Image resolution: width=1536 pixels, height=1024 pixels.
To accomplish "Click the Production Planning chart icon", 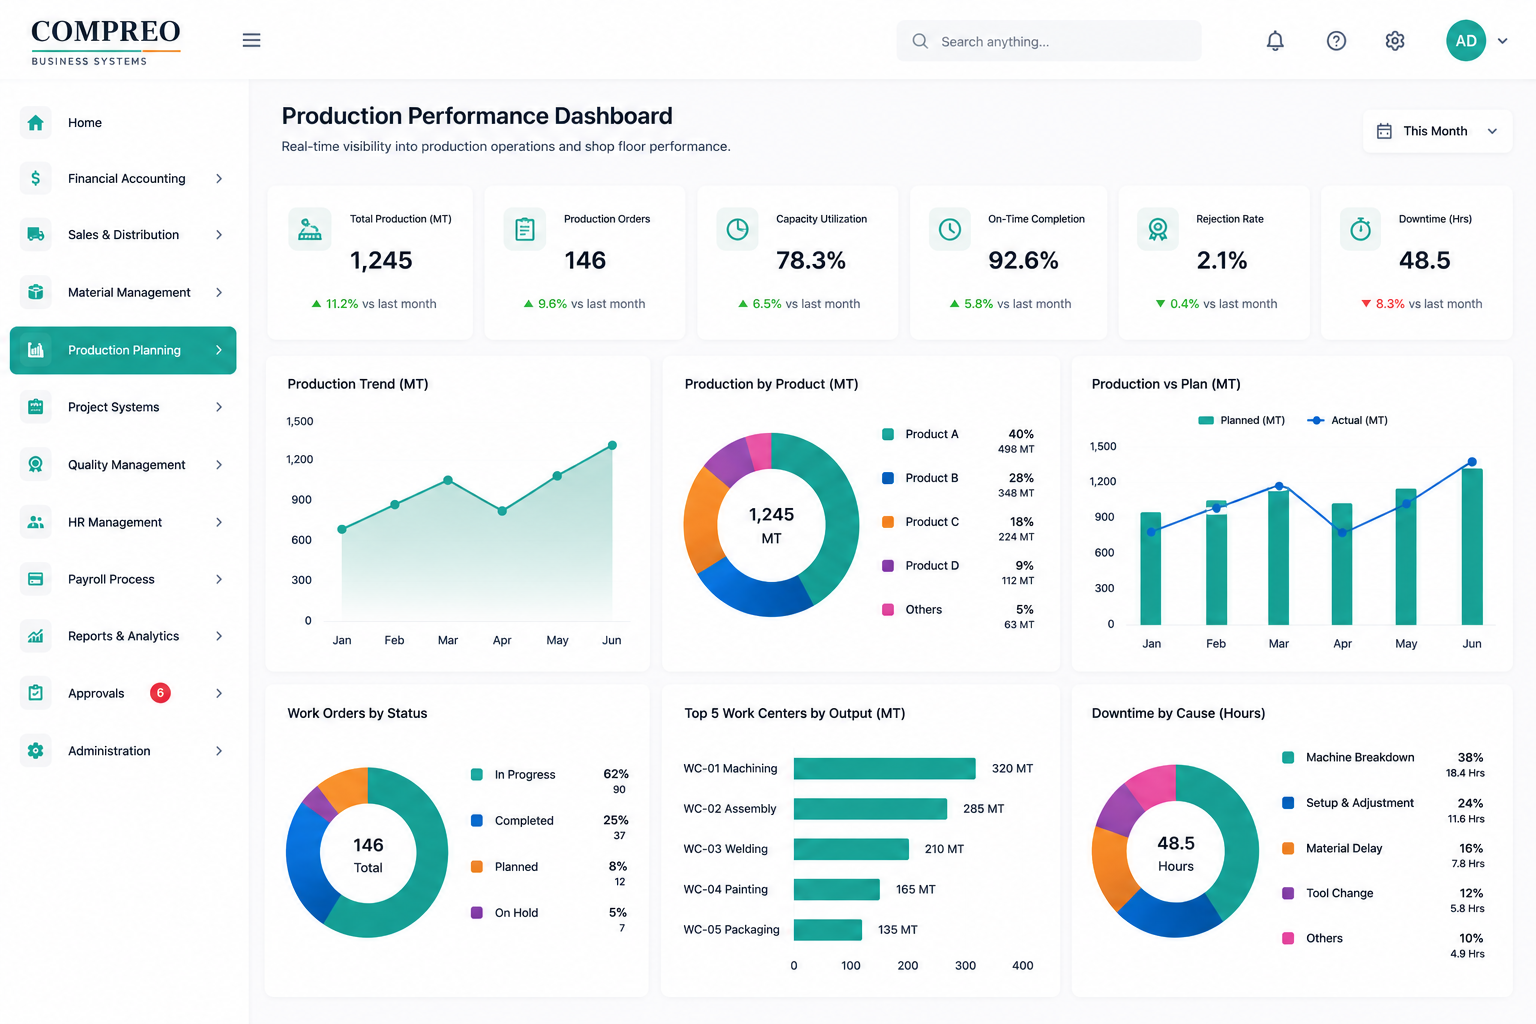I will click(x=36, y=350).
